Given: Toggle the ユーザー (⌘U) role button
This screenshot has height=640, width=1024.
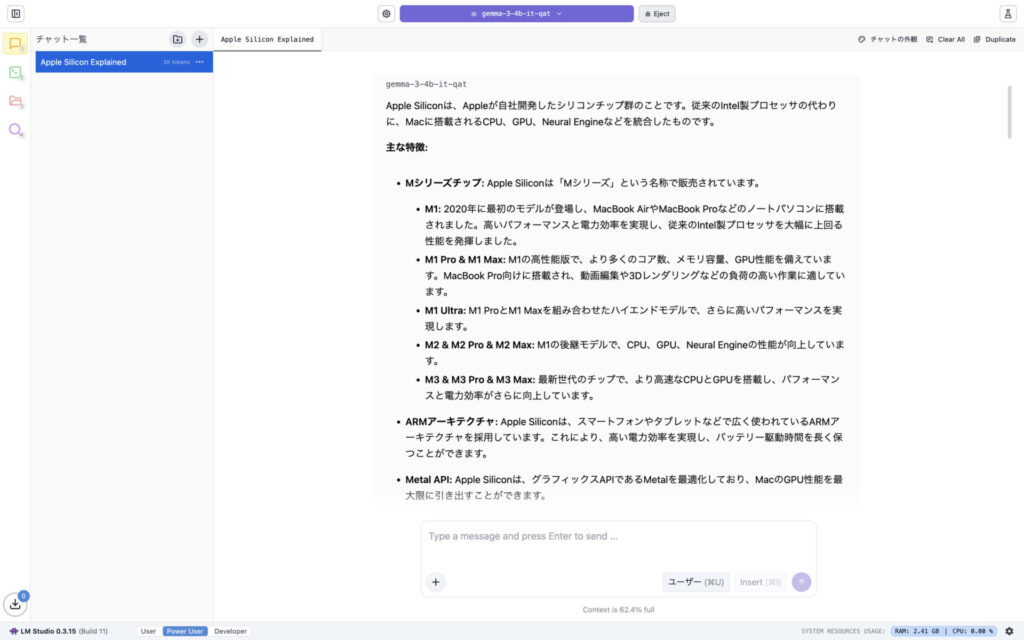Looking at the screenshot, I should tap(696, 582).
